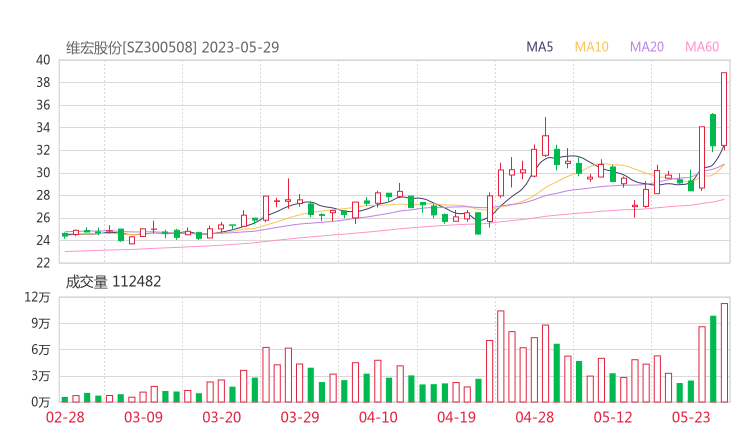Select the 03-09 date on the axis
Screen dimensions: 740x440
tap(144, 417)
